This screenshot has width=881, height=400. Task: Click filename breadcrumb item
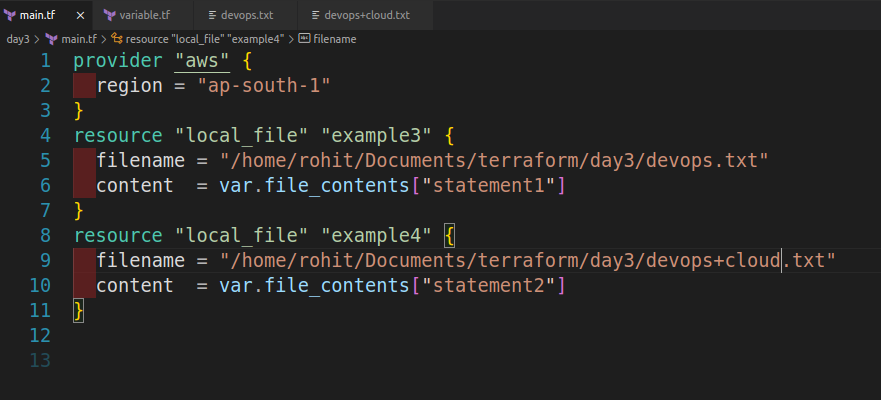[335, 39]
